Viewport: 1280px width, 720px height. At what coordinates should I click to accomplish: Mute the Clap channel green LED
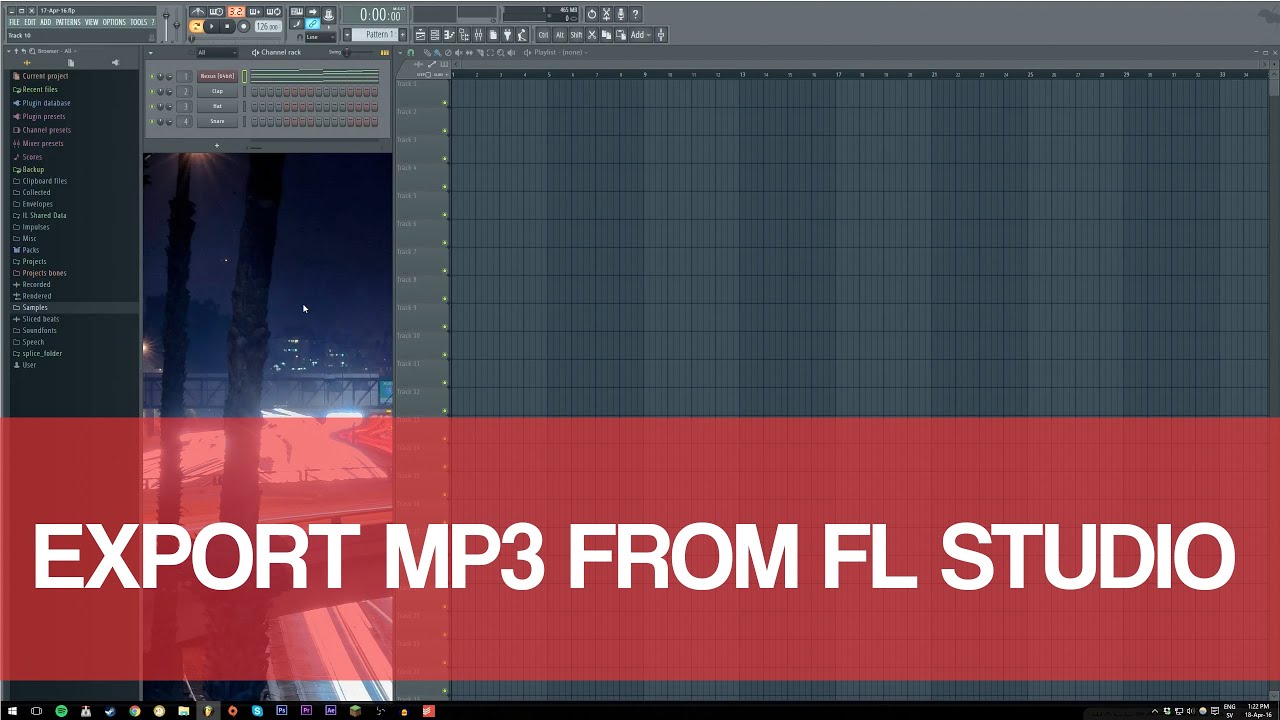tap(152, 91)
